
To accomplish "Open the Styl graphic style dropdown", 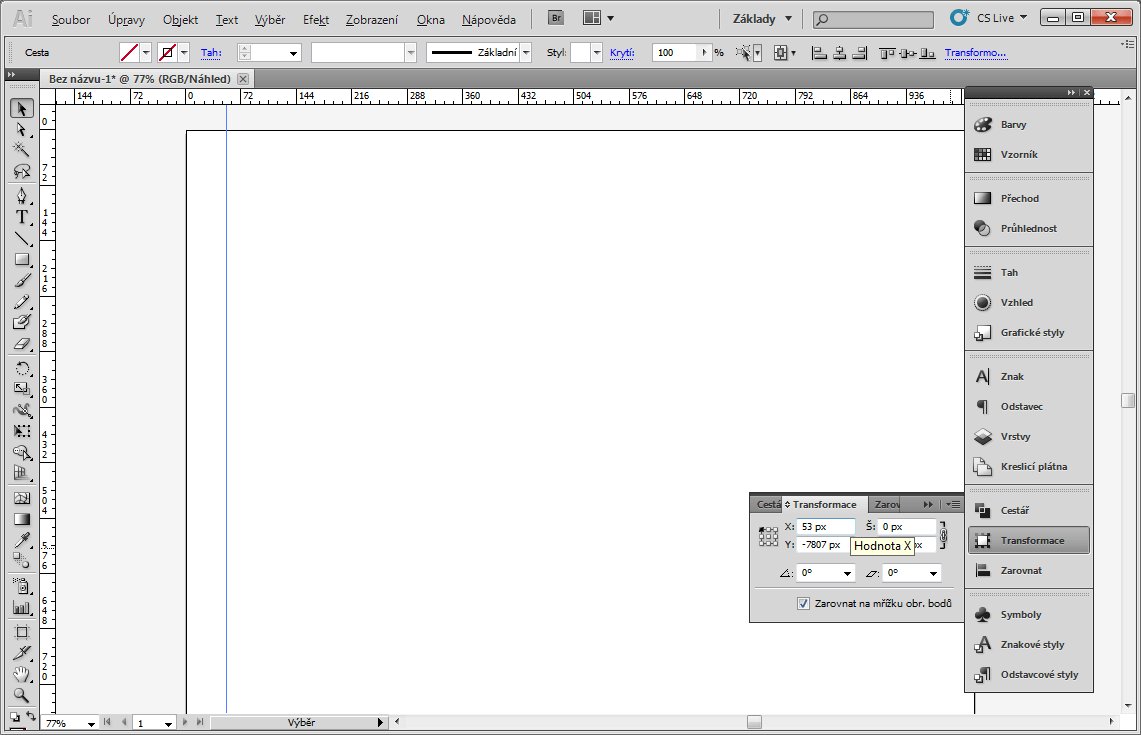I will (x=597, y=52).
